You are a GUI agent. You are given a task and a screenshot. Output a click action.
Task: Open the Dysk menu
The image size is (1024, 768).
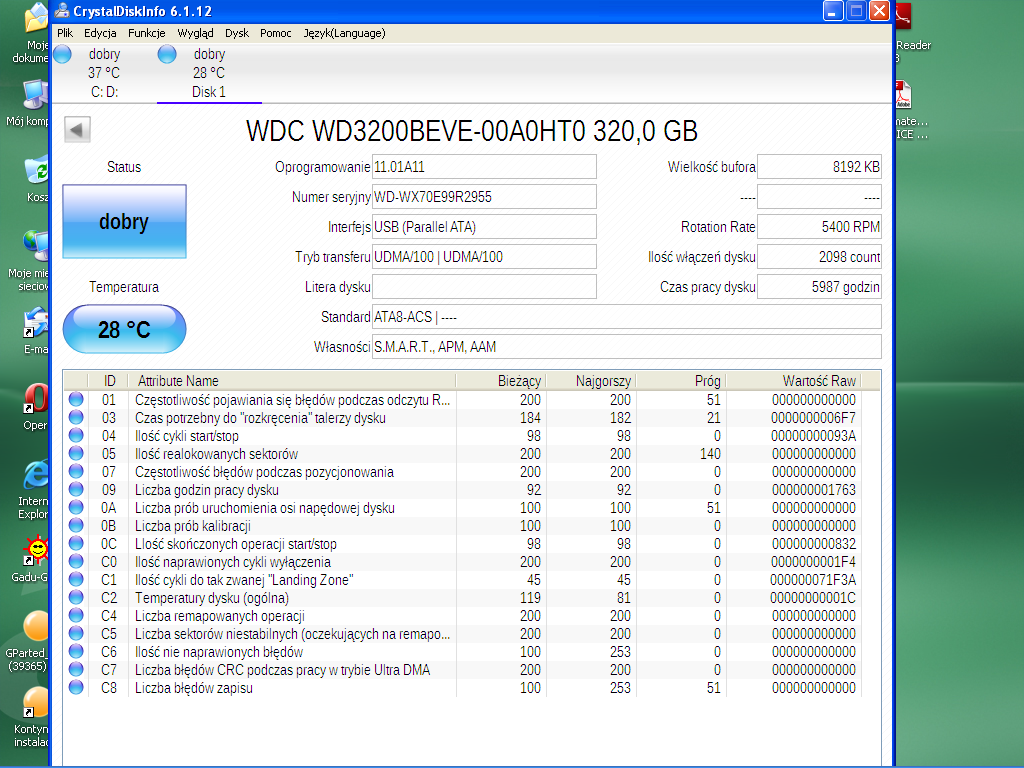pos(236,33)
